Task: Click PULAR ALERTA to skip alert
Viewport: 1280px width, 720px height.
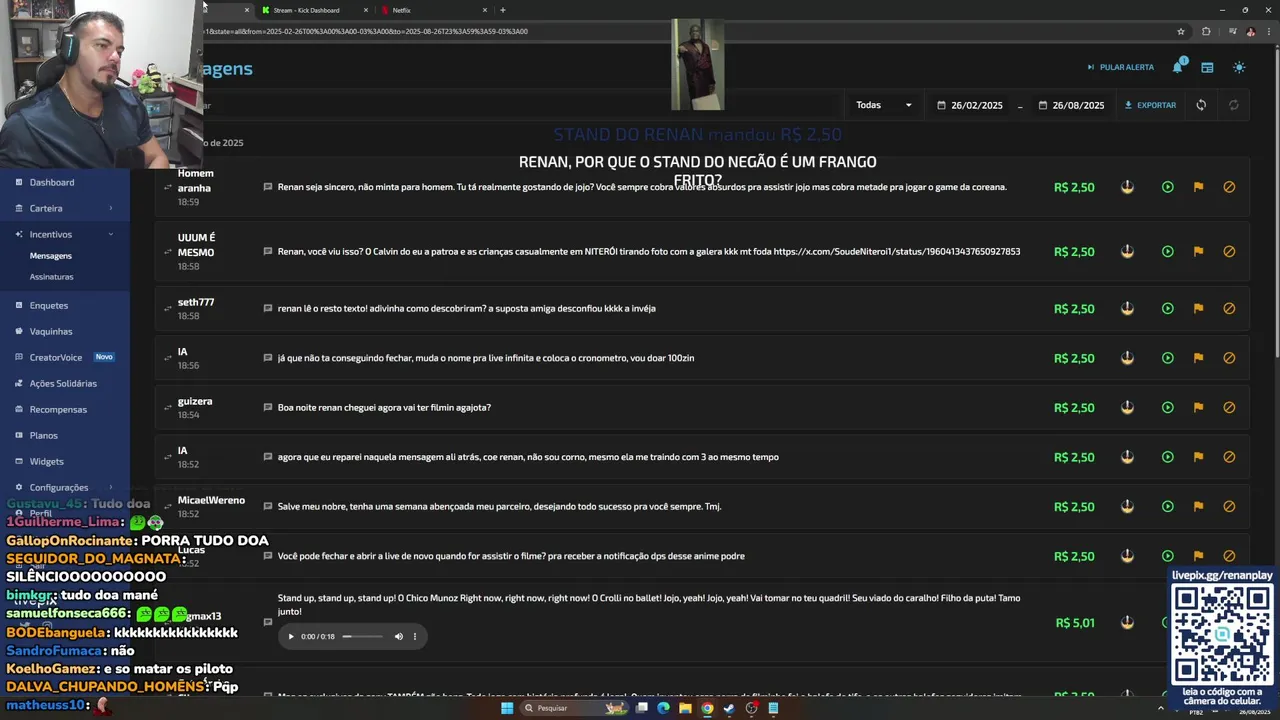Action: click(x=1120, y=67)
